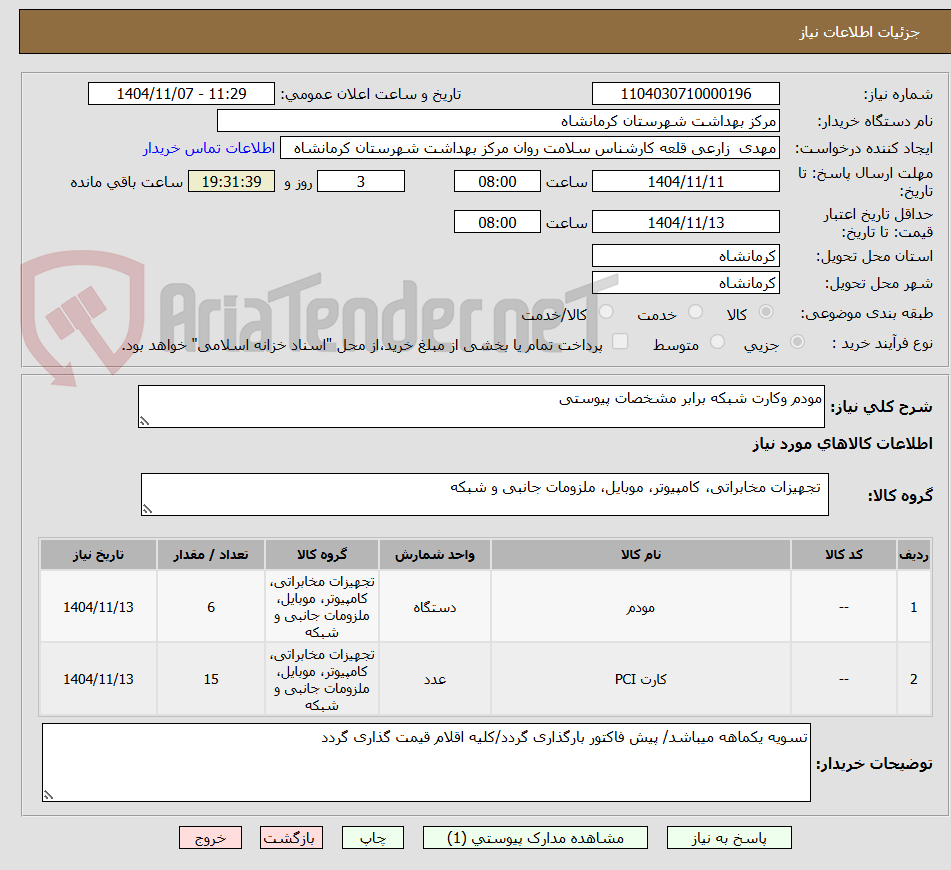The image size is (951, 870).
Task: Click the شماره نیاز field 1104030710000196
Action: click(685, 94)
